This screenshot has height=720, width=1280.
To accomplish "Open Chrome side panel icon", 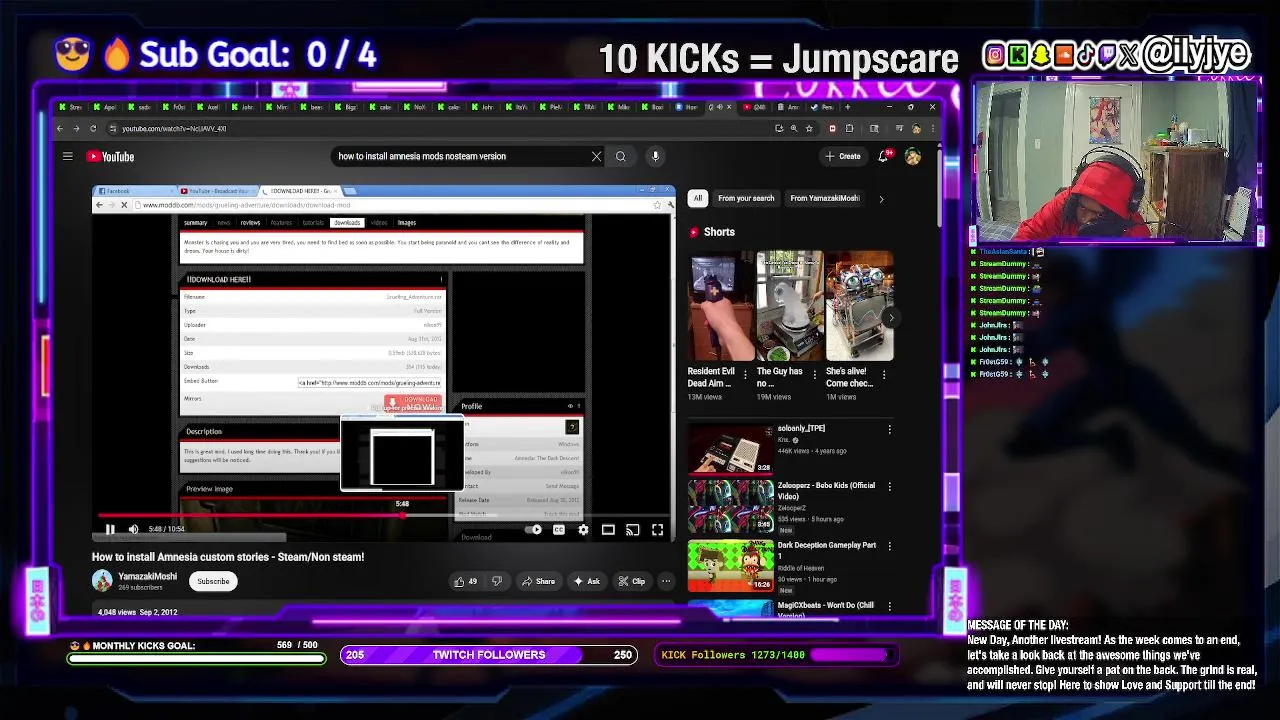I will (x=874, y=128).
